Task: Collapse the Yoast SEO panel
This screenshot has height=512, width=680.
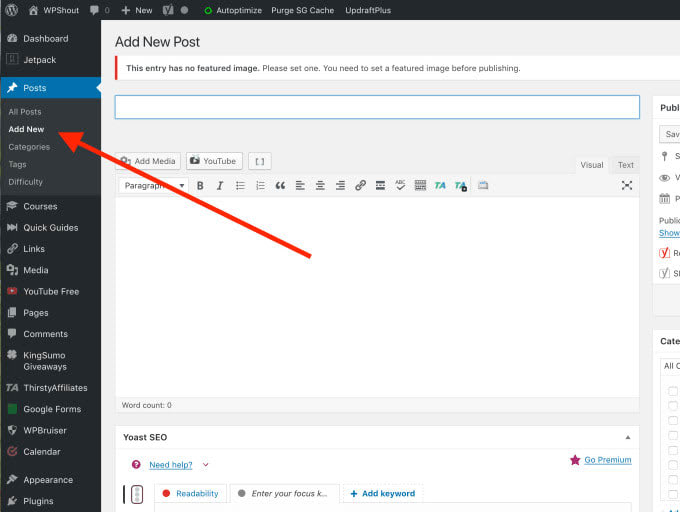Action: point(628,437)
